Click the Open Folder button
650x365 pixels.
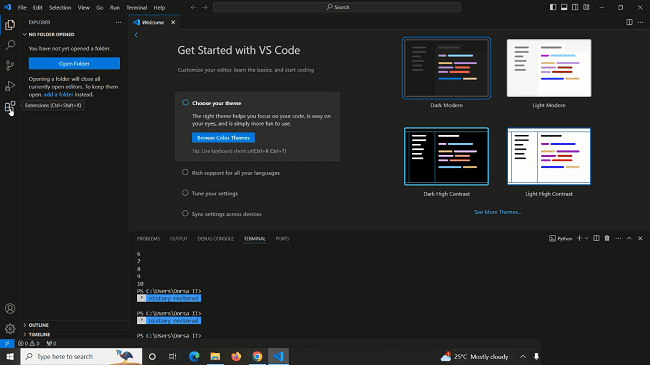tap(74, 63)
